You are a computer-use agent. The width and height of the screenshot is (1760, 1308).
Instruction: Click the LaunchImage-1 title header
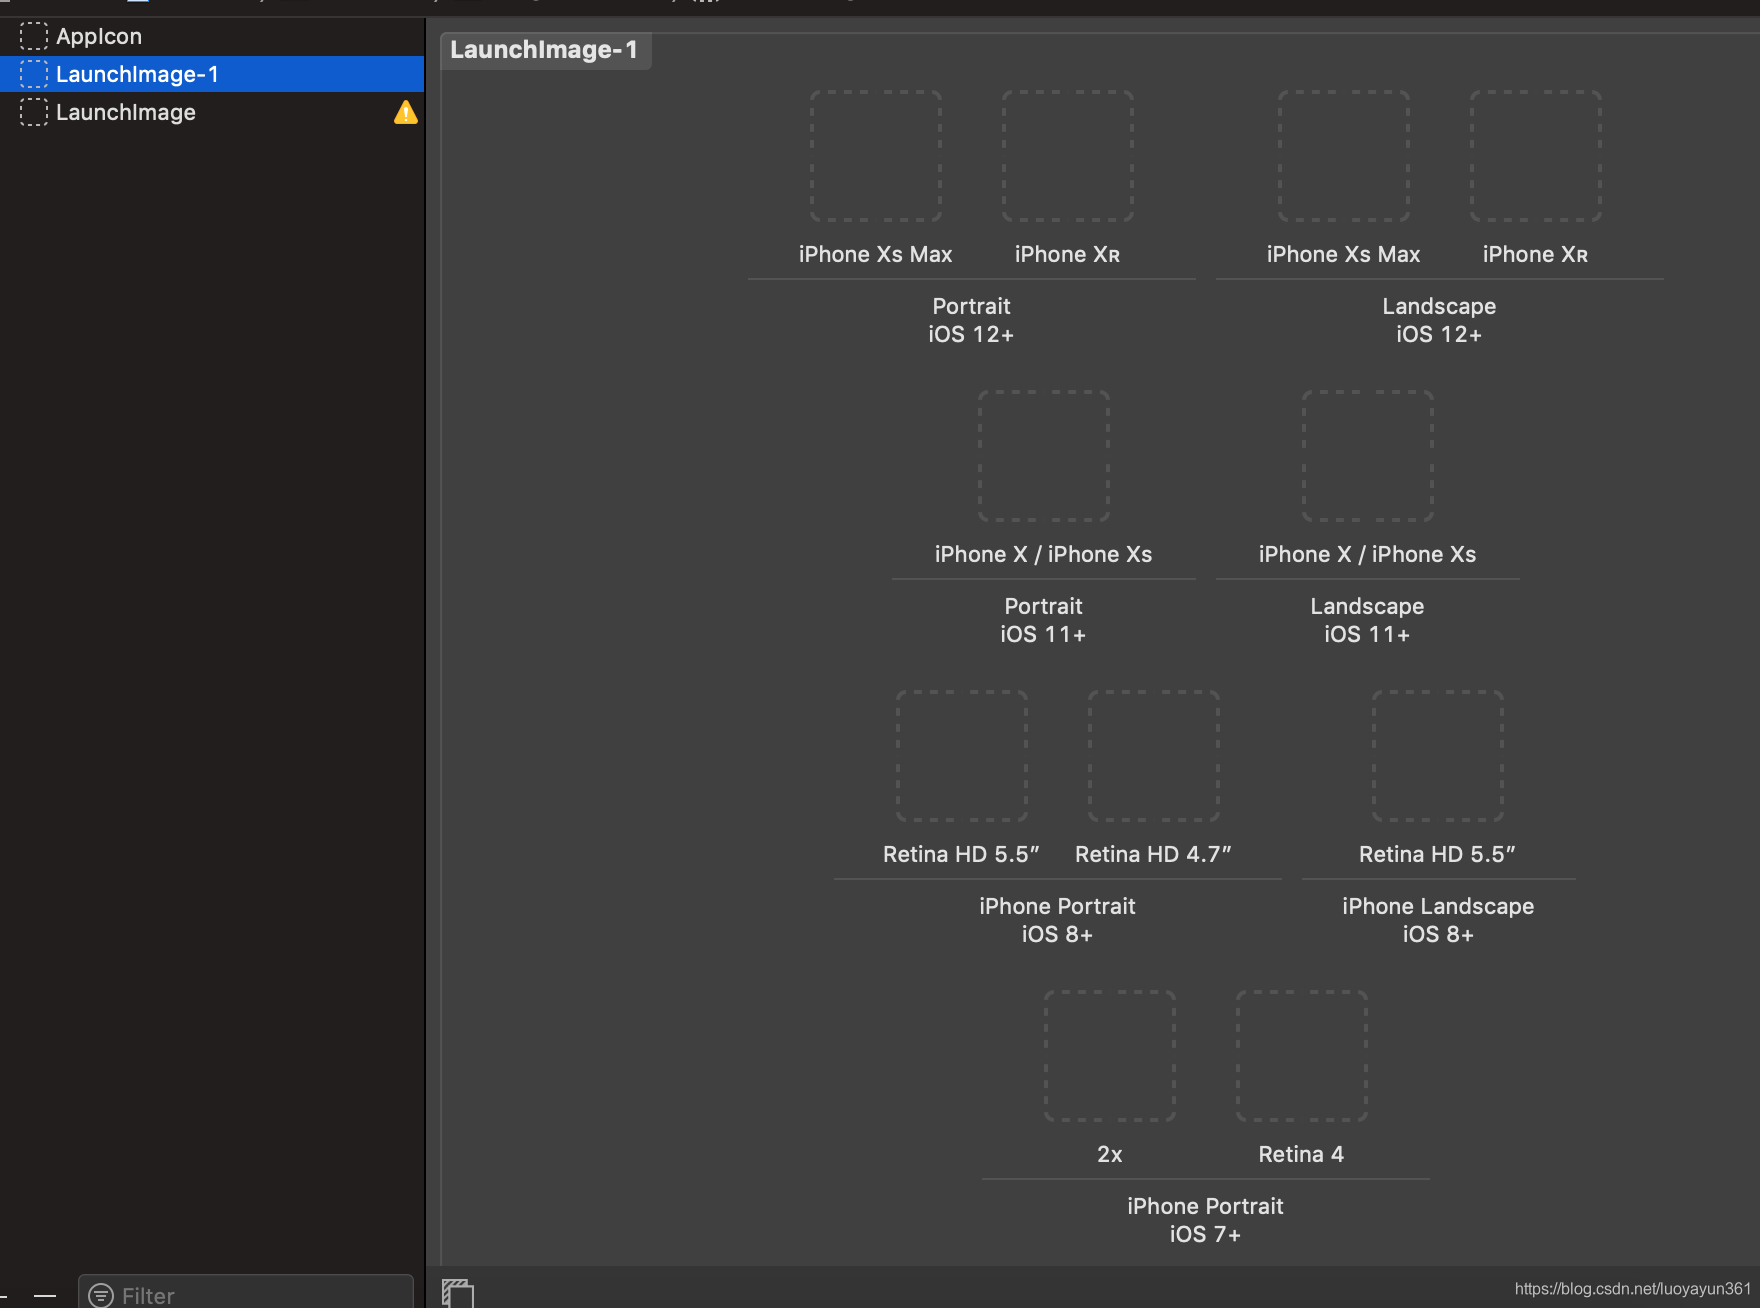point(544,50)
